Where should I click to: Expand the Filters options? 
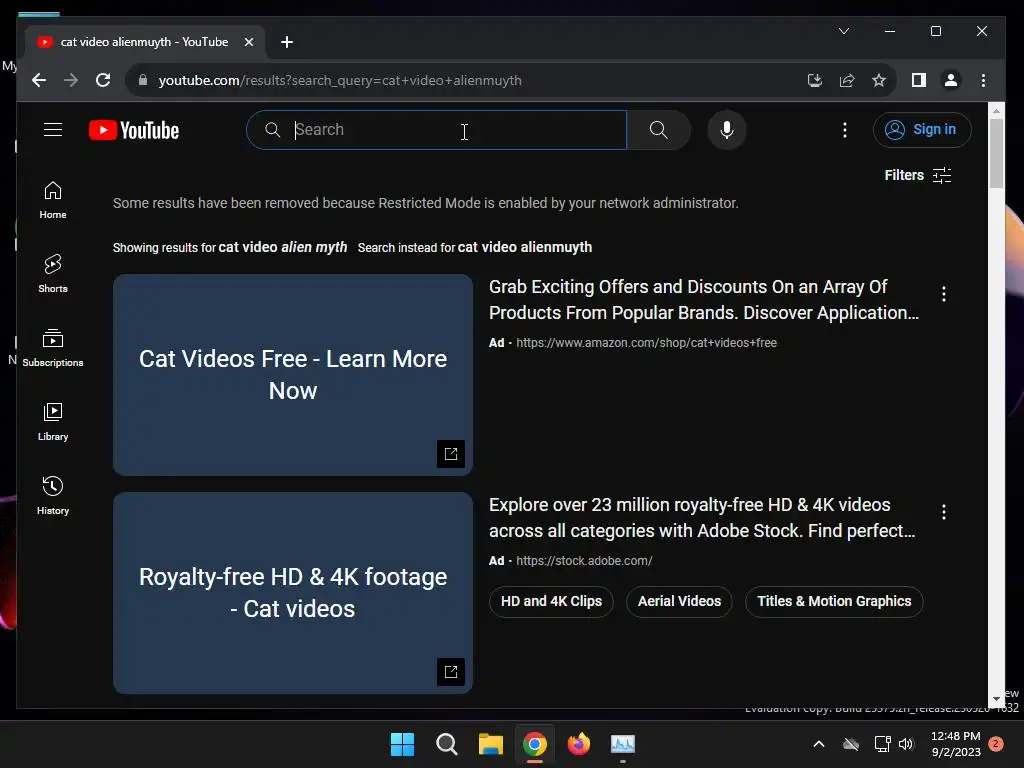pos(918,175)
